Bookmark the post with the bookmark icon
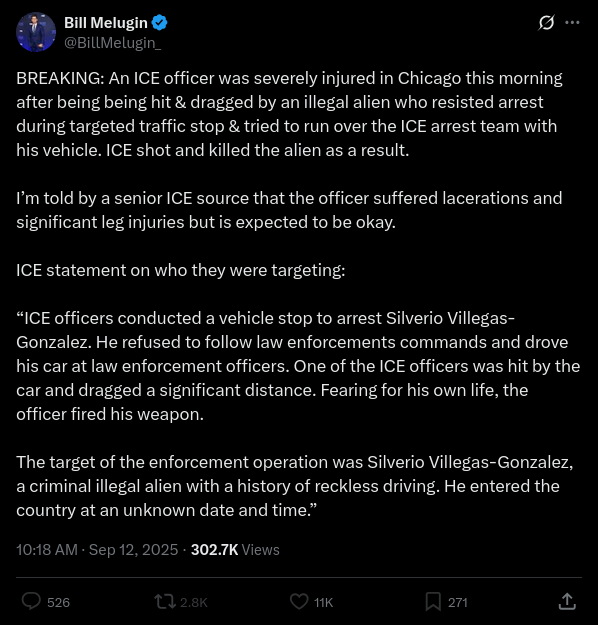The image size is (598, 625). [x=433, y=601]
